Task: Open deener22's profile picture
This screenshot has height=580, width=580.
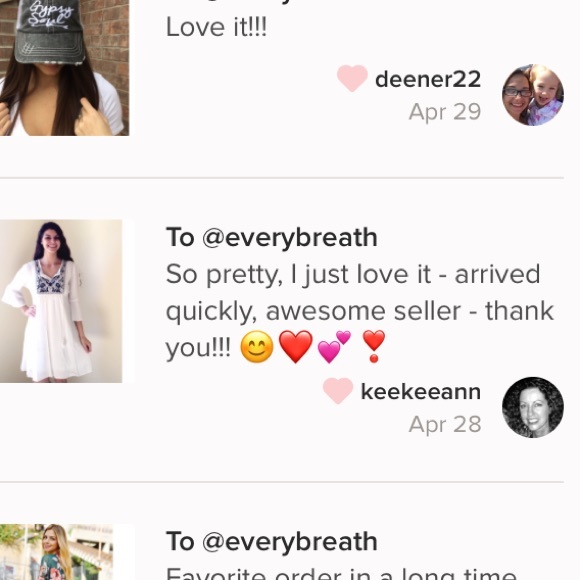Action: pos(533,95)
